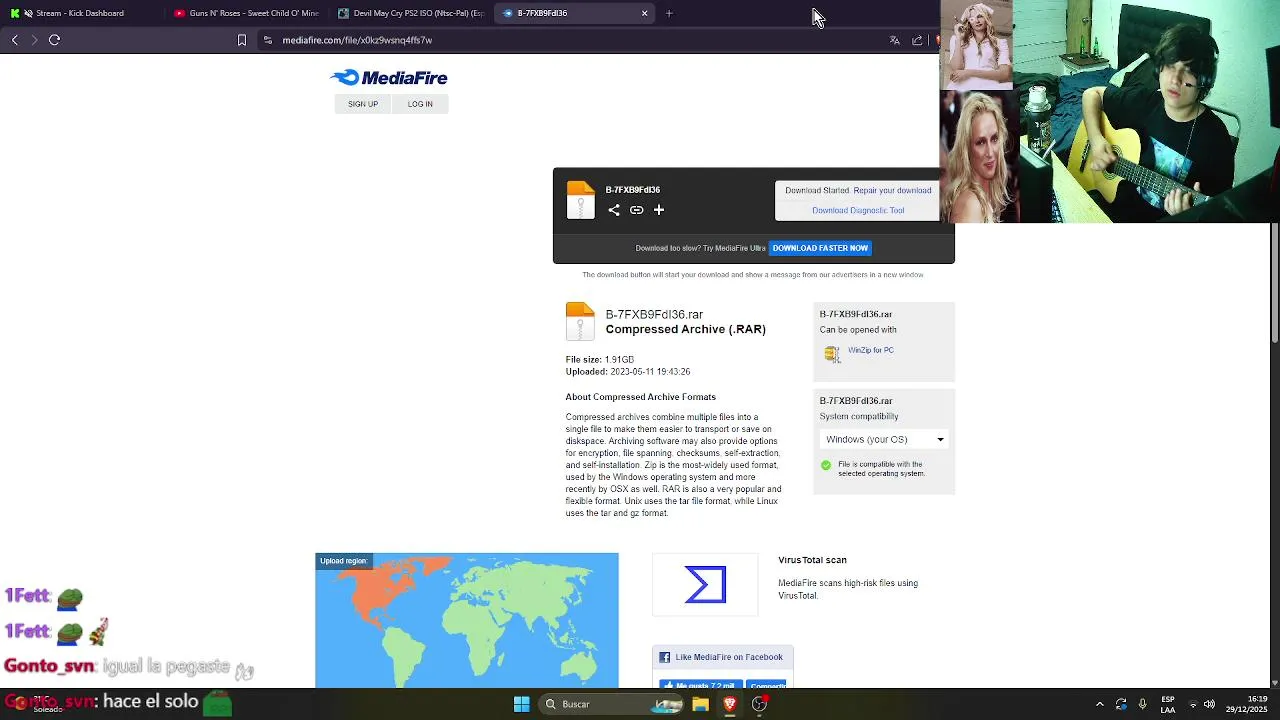Click the Facebook Compartir button
1280x720 pixels.
[x=765, y=685]
